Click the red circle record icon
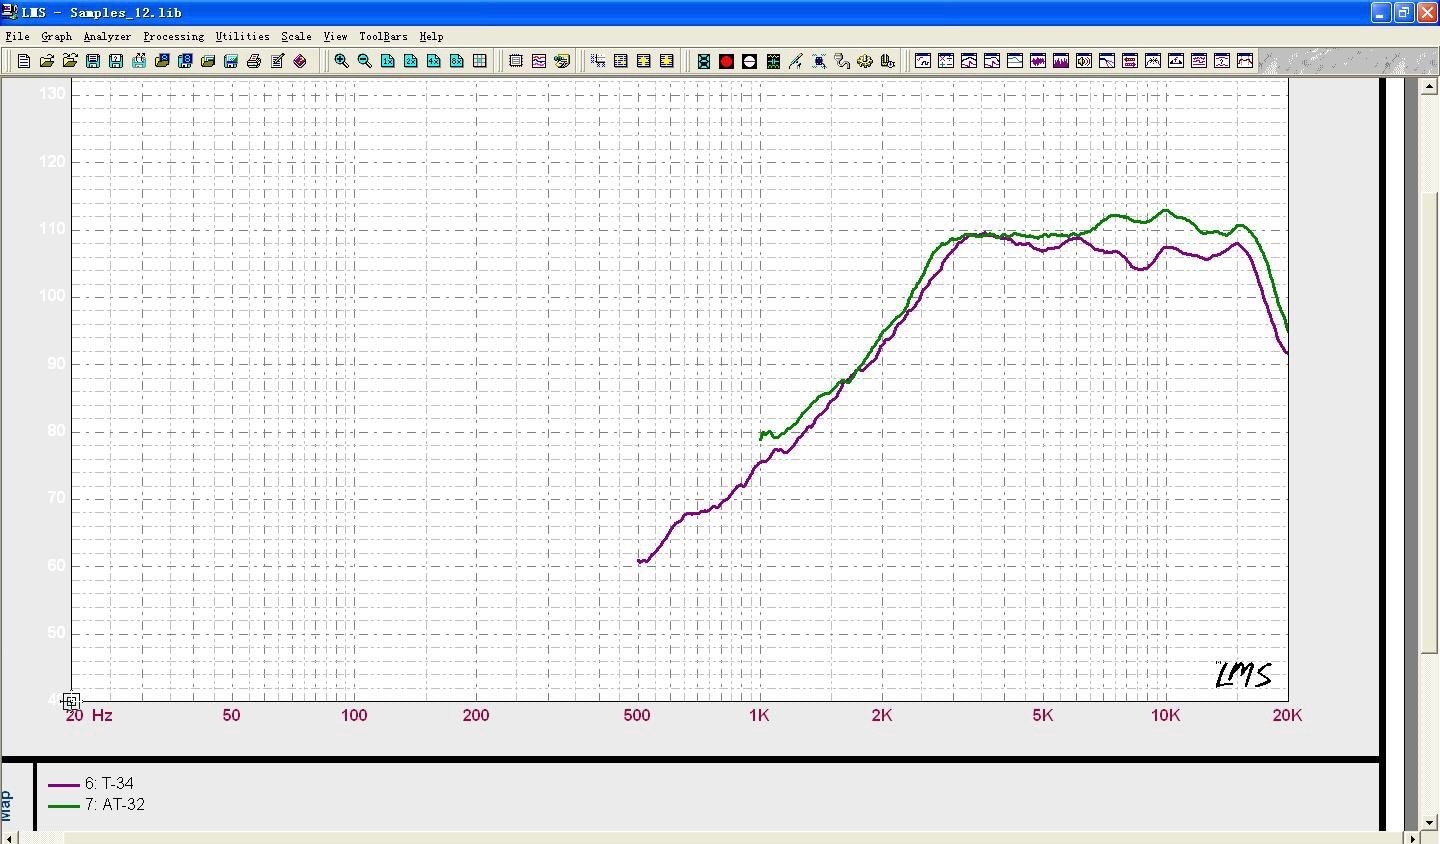The image size is (1440, 844). (x=726, y=61)
